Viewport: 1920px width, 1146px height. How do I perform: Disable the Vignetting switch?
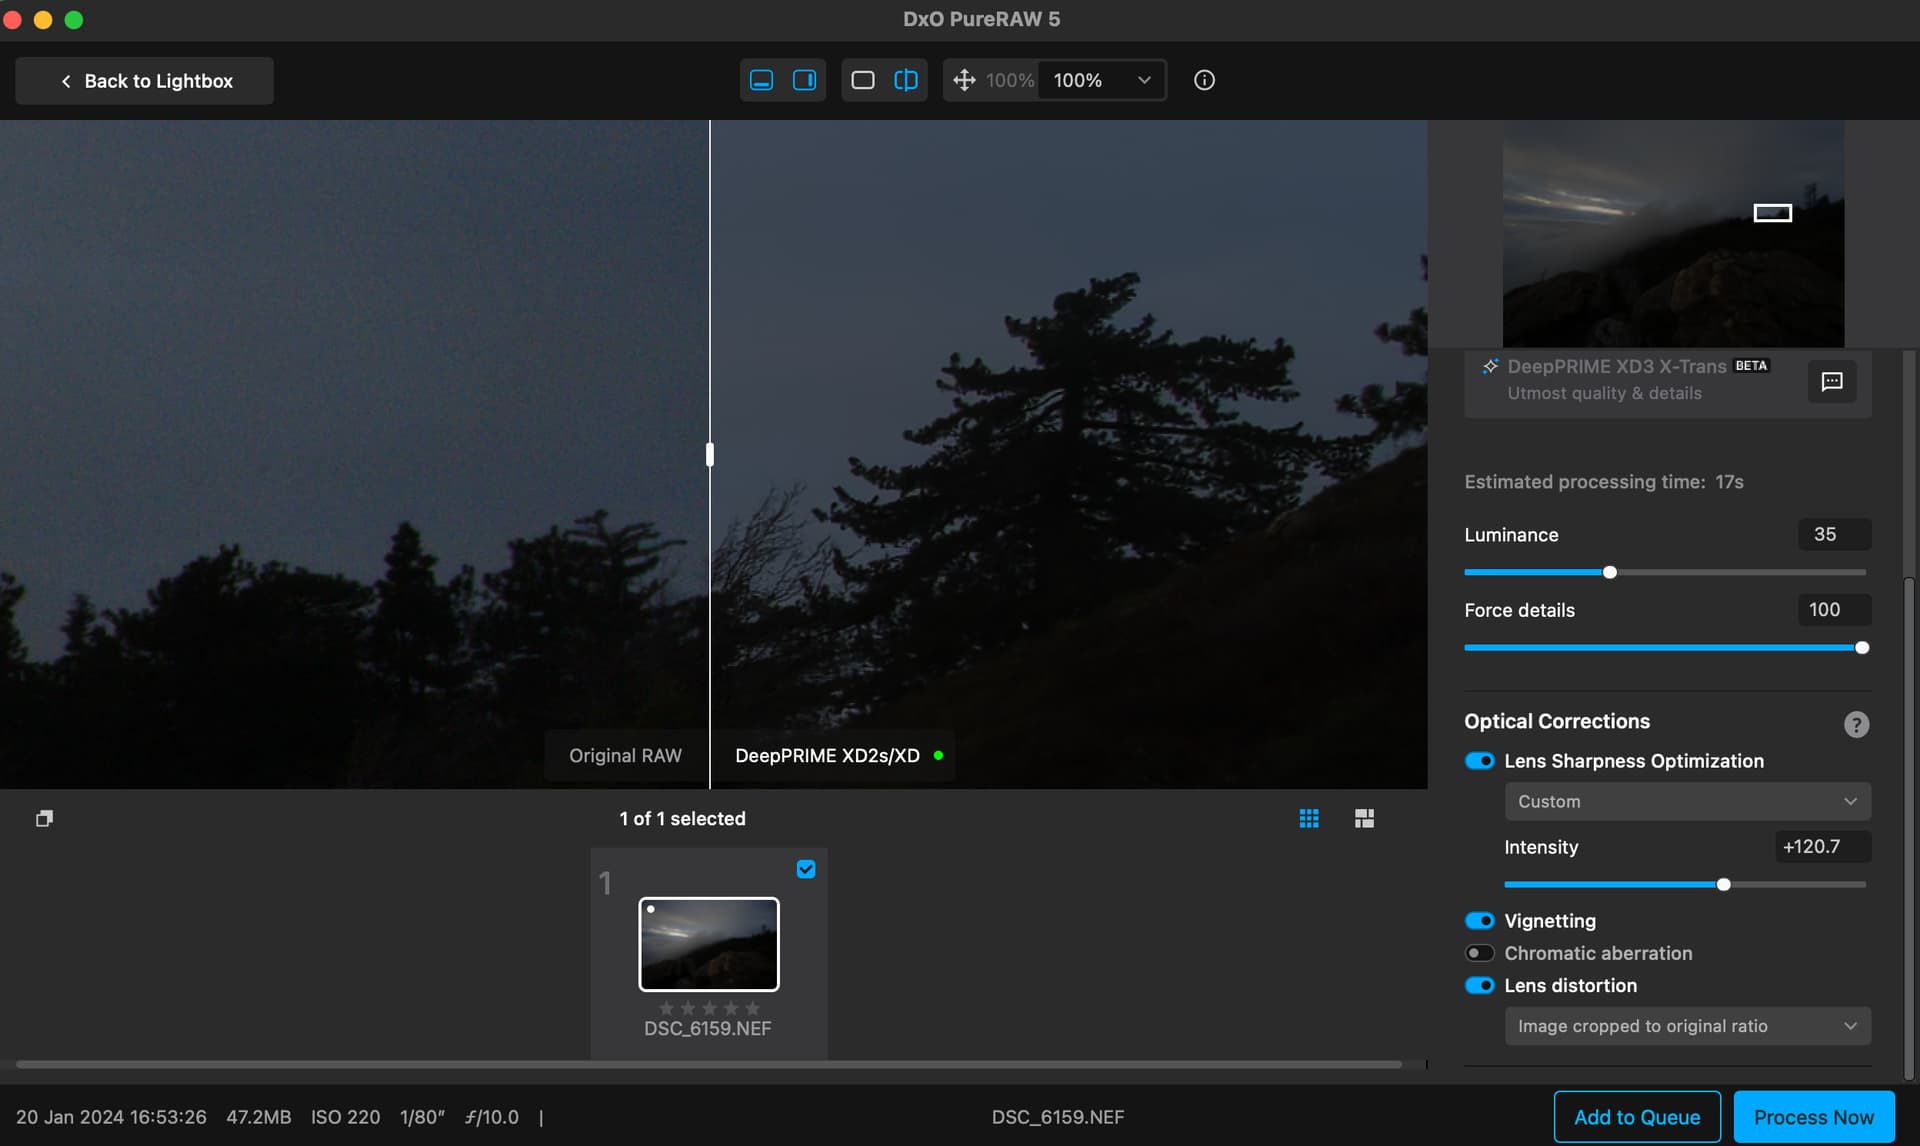click(x=1479, y=921)
